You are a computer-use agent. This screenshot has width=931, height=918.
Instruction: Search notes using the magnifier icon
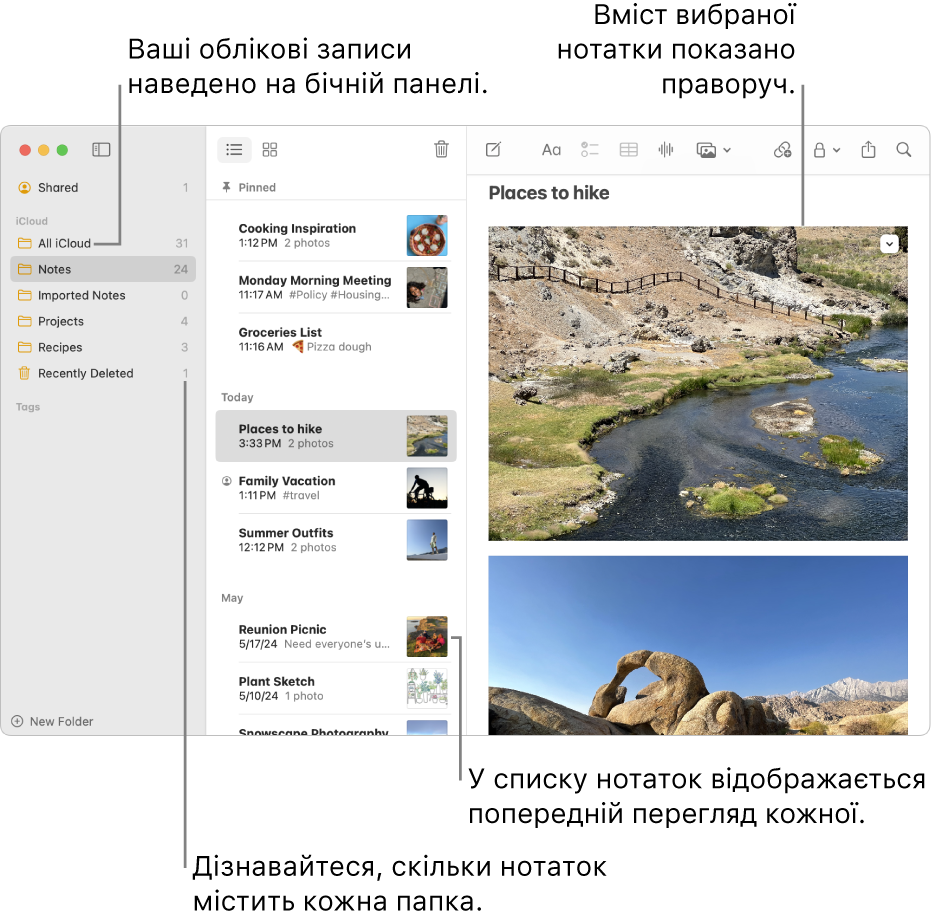[904, 150]
